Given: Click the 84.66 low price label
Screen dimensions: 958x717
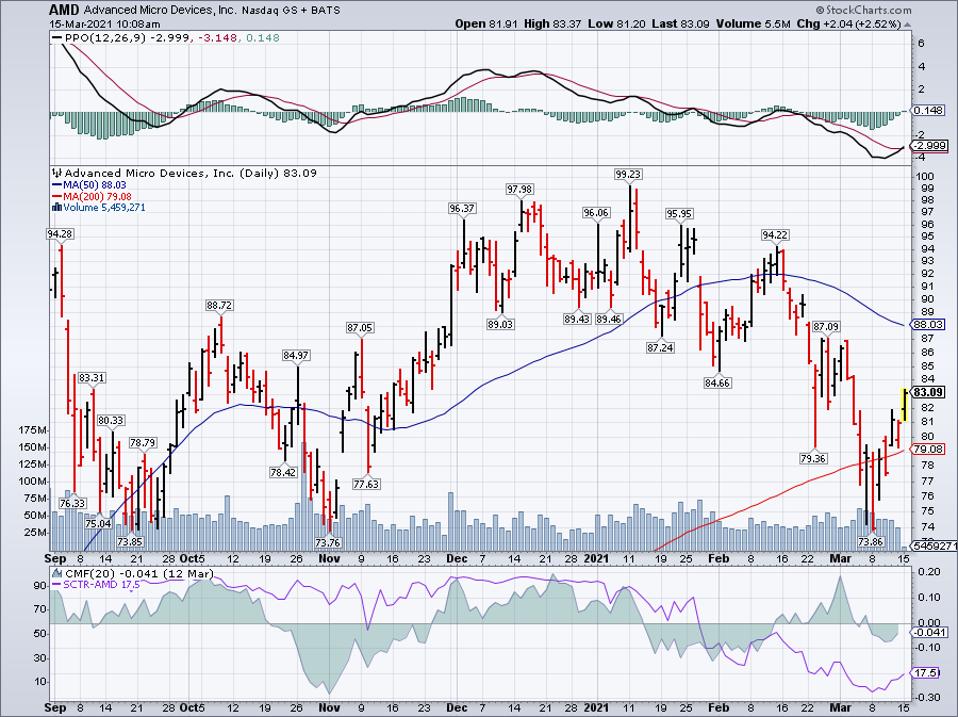Looking at the screenshot, I should [718, 383].
